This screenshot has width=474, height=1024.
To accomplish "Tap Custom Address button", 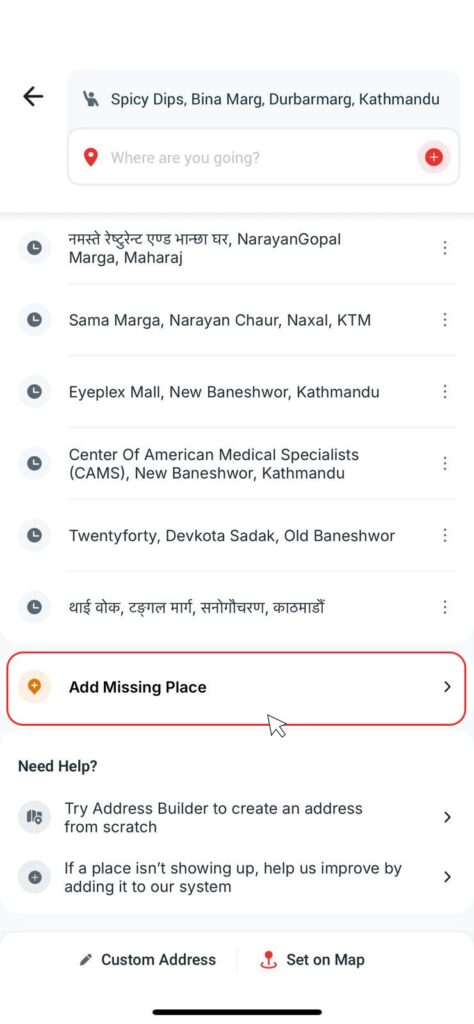I will (x=148, y=959).
